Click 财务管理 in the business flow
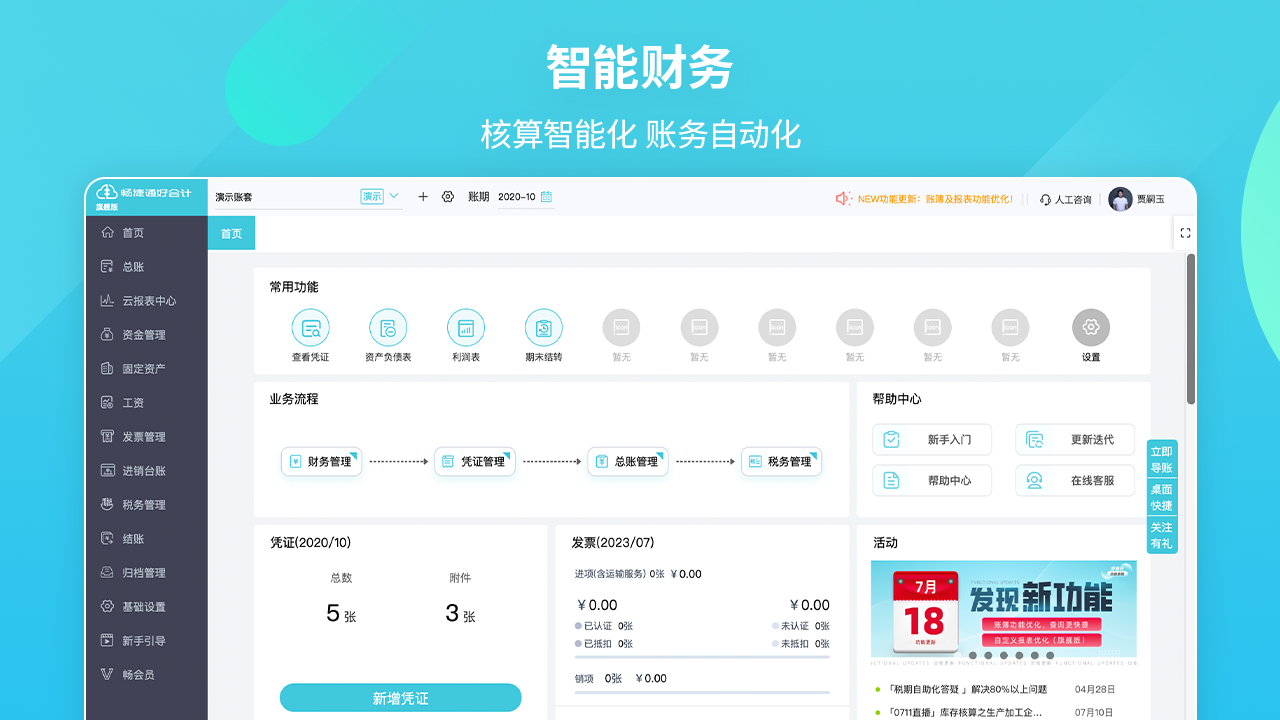The image size is (1280, 720). click(x=321, y=461)
